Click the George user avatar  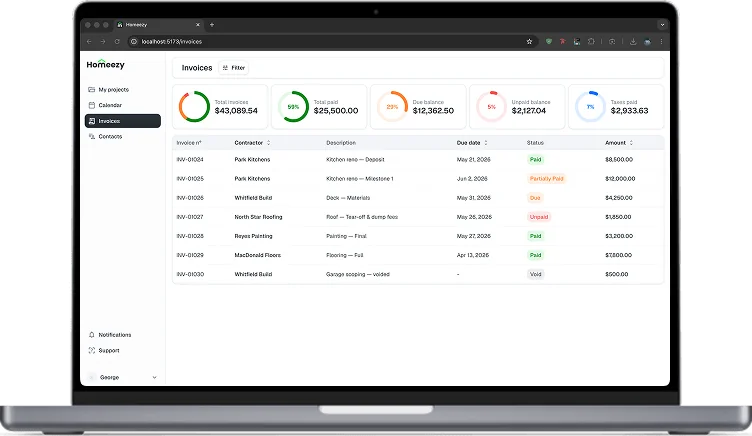pyautogui.click(x=92, y=377)
